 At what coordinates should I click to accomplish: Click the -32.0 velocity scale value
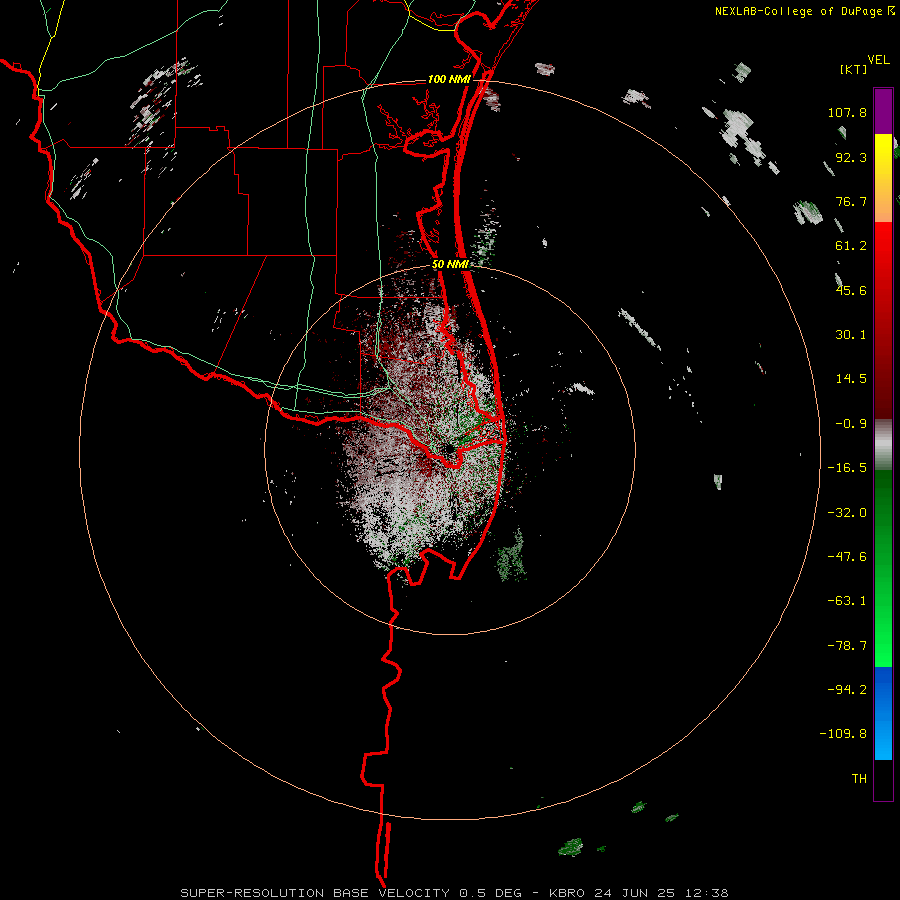click(x=847, y=513)
